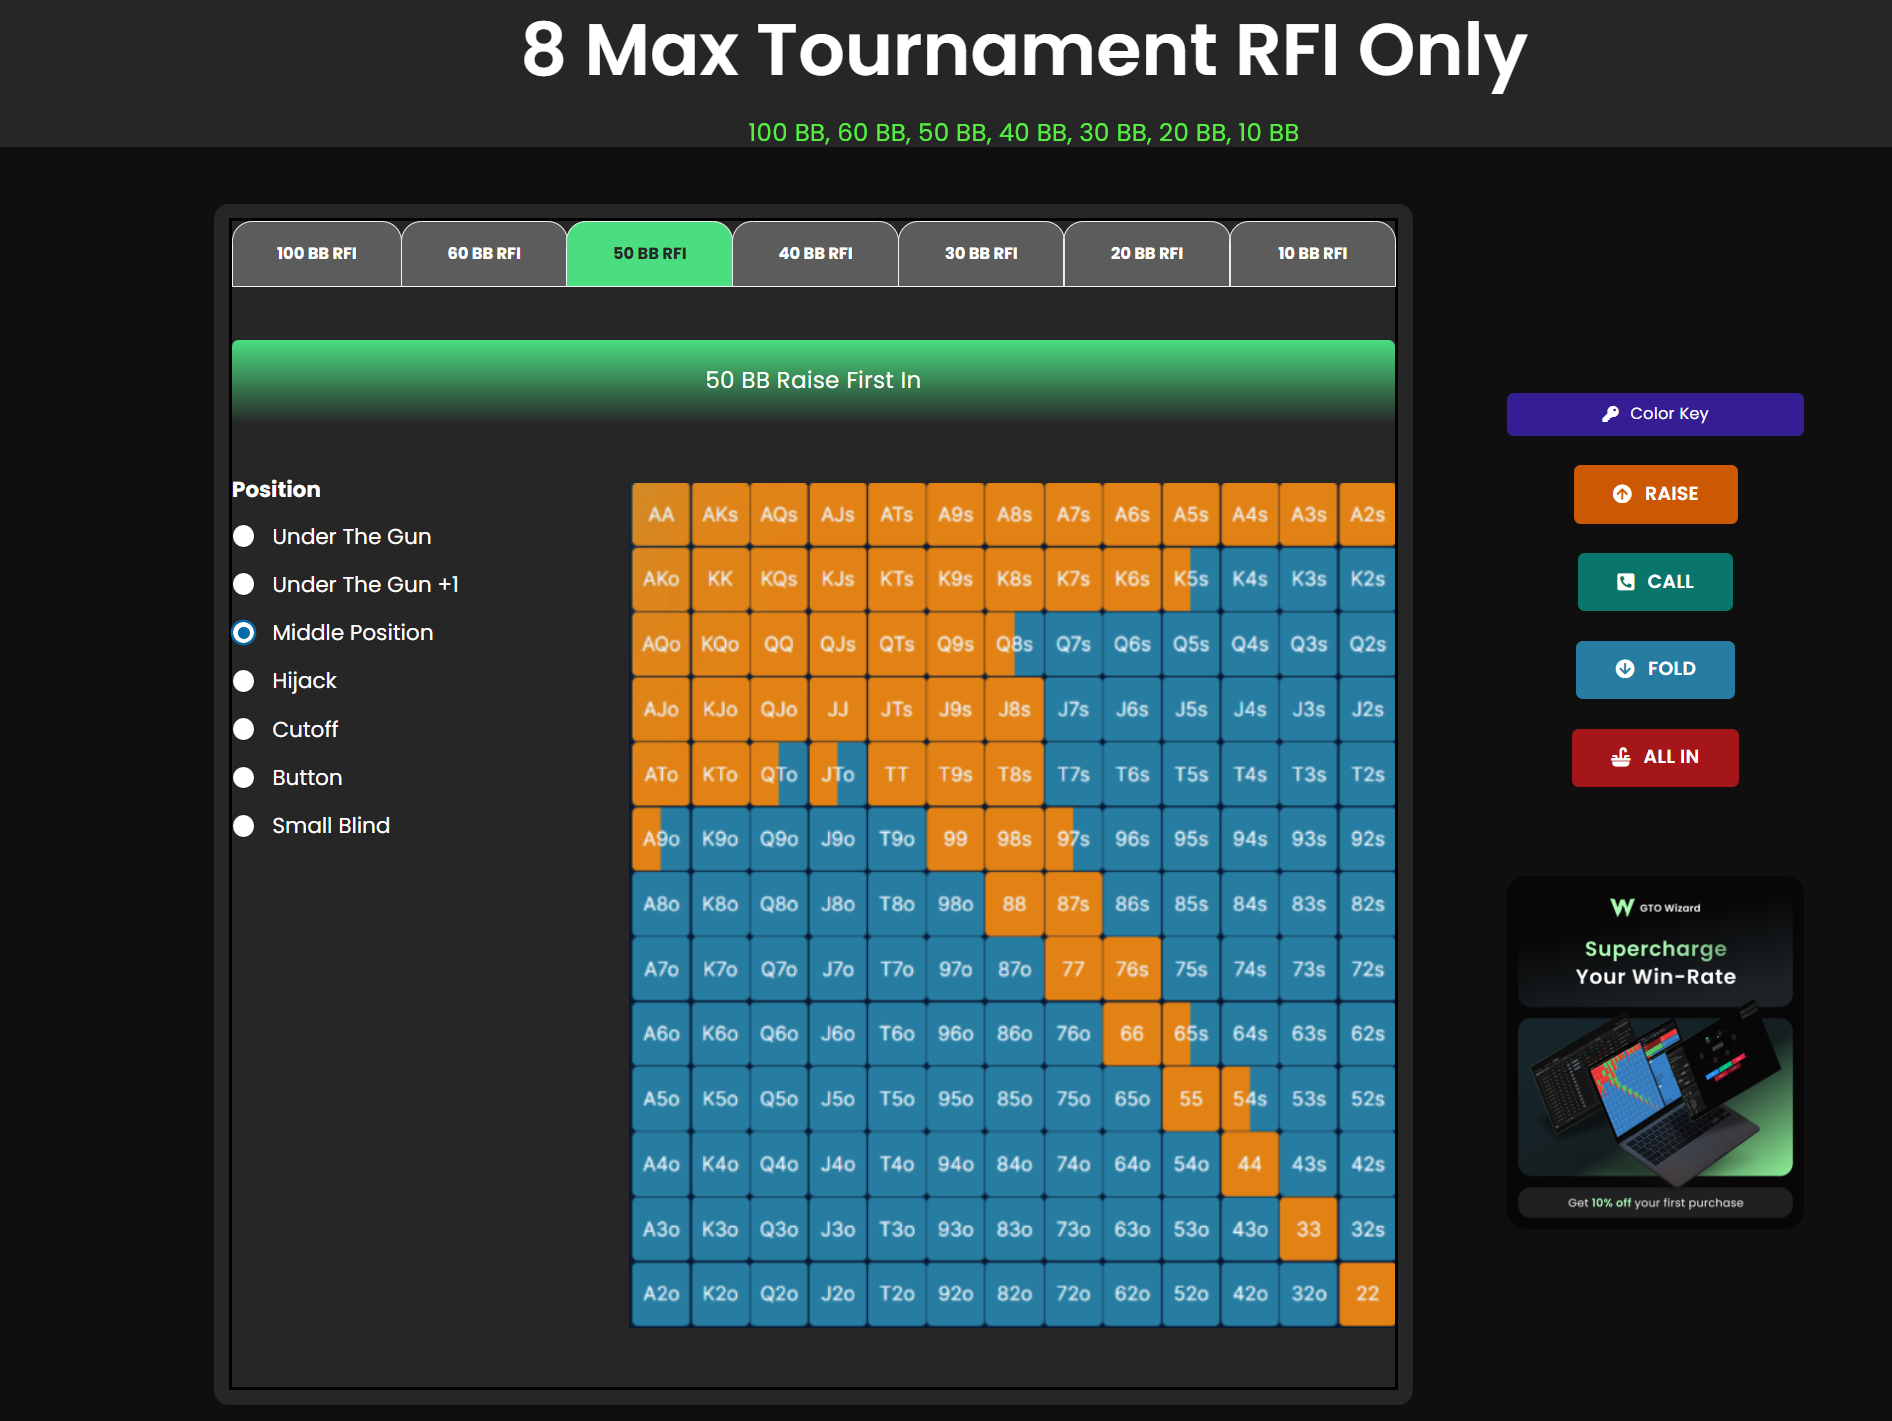
Task: Click the 88 cell in the grid
Action: tap(1014, 905)
